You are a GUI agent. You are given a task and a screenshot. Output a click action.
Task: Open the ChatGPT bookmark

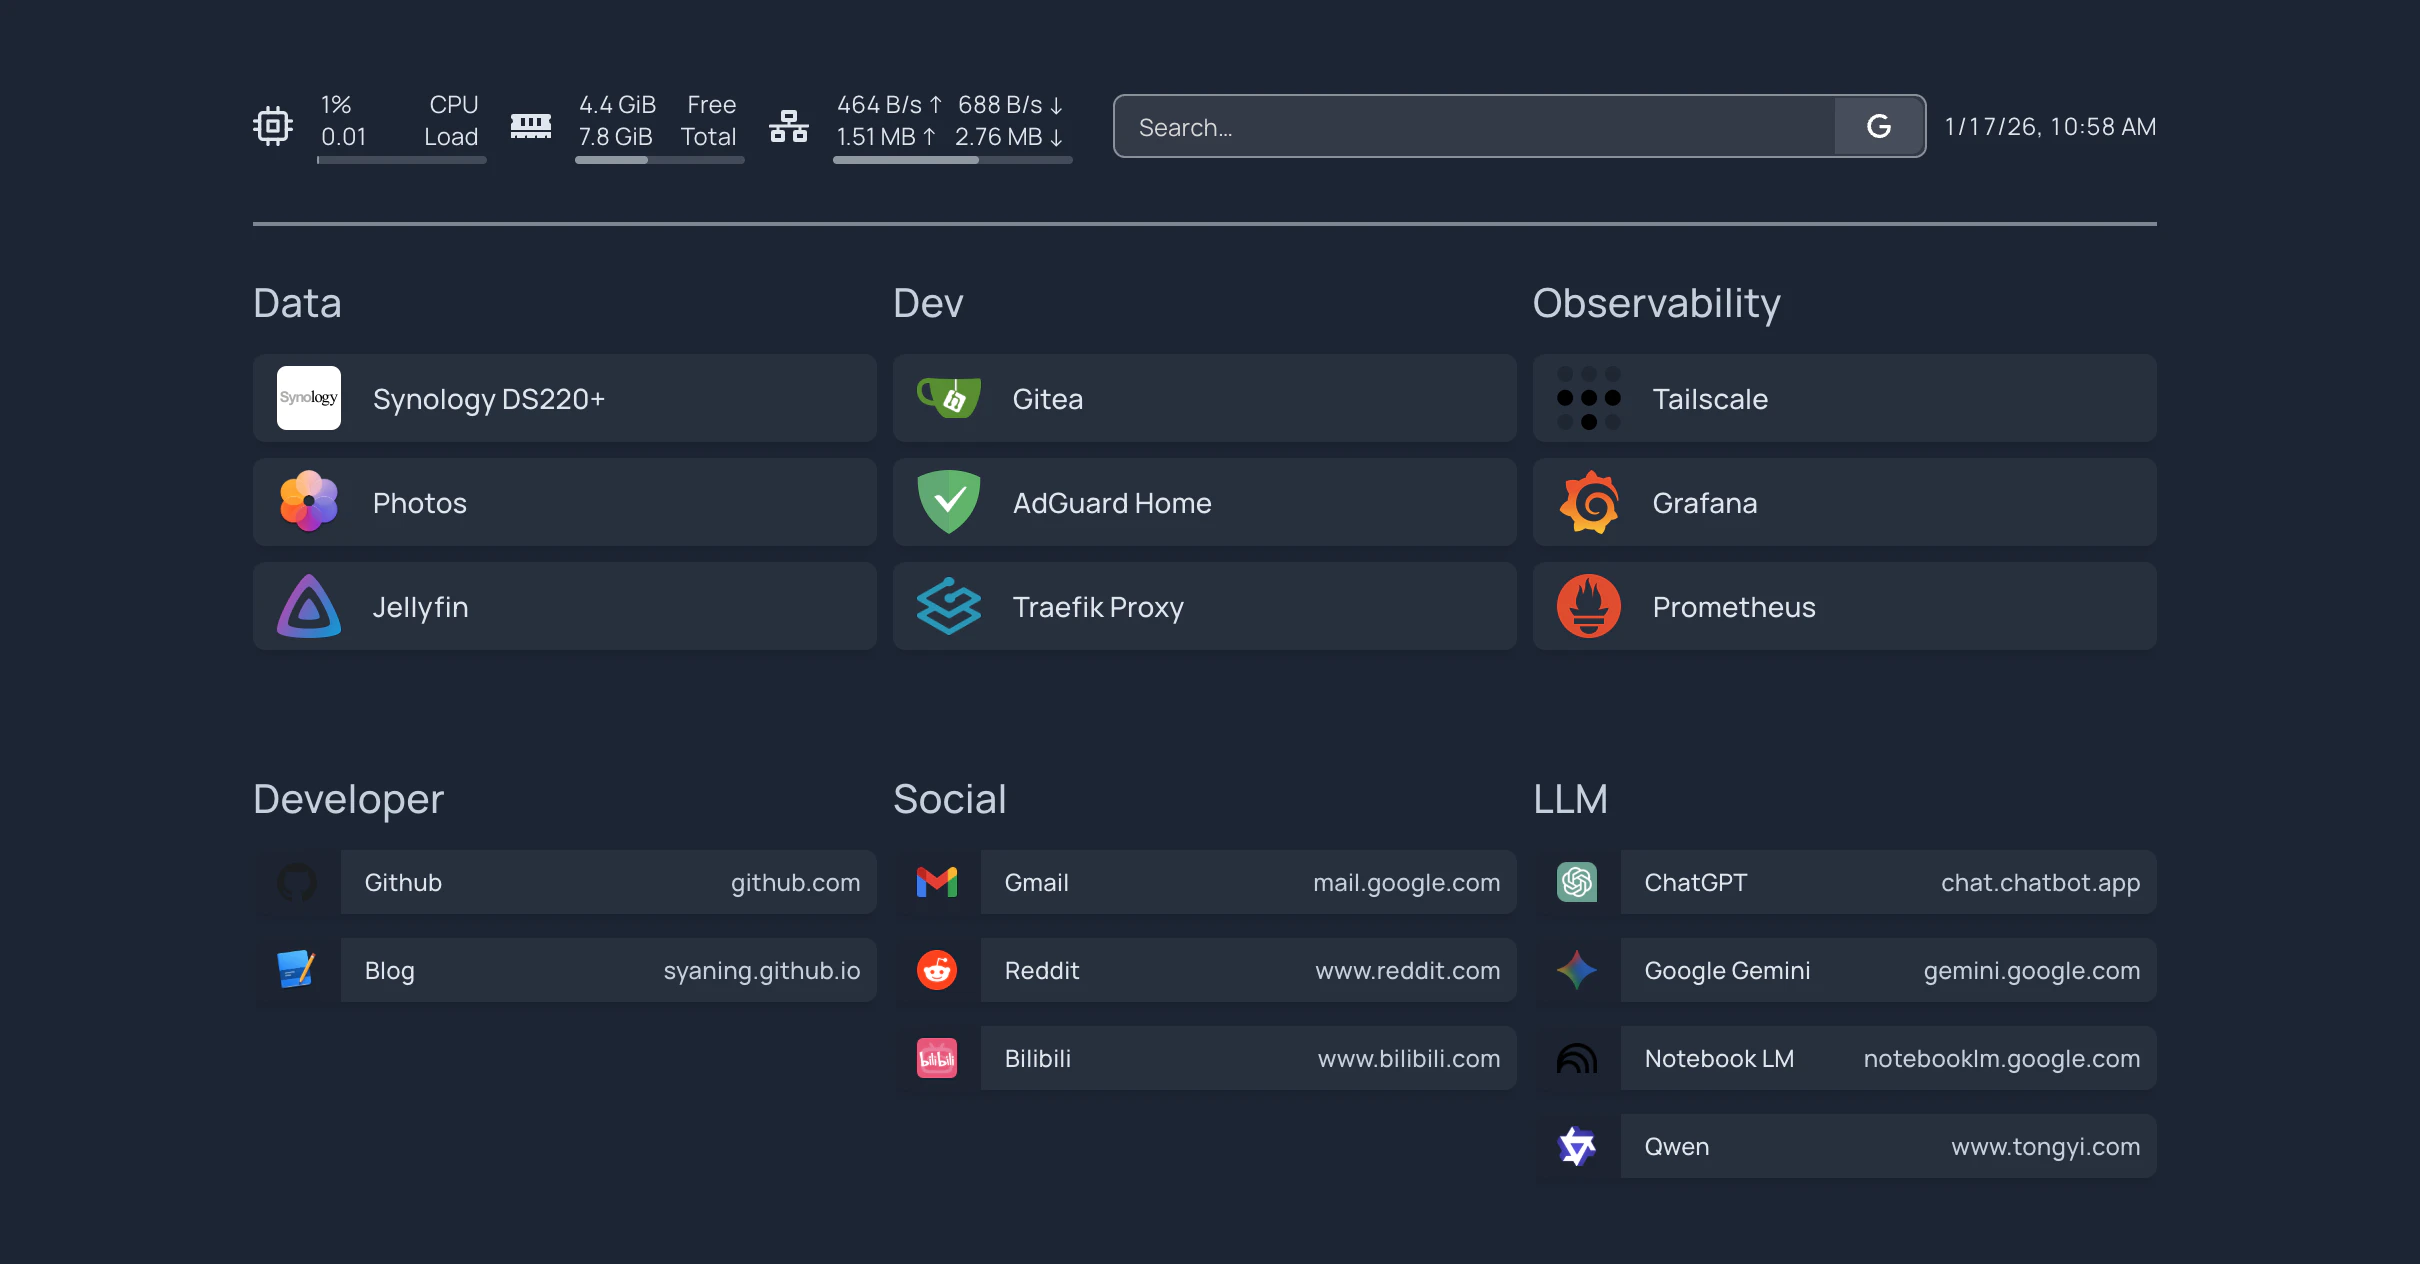pos(1888,882)
